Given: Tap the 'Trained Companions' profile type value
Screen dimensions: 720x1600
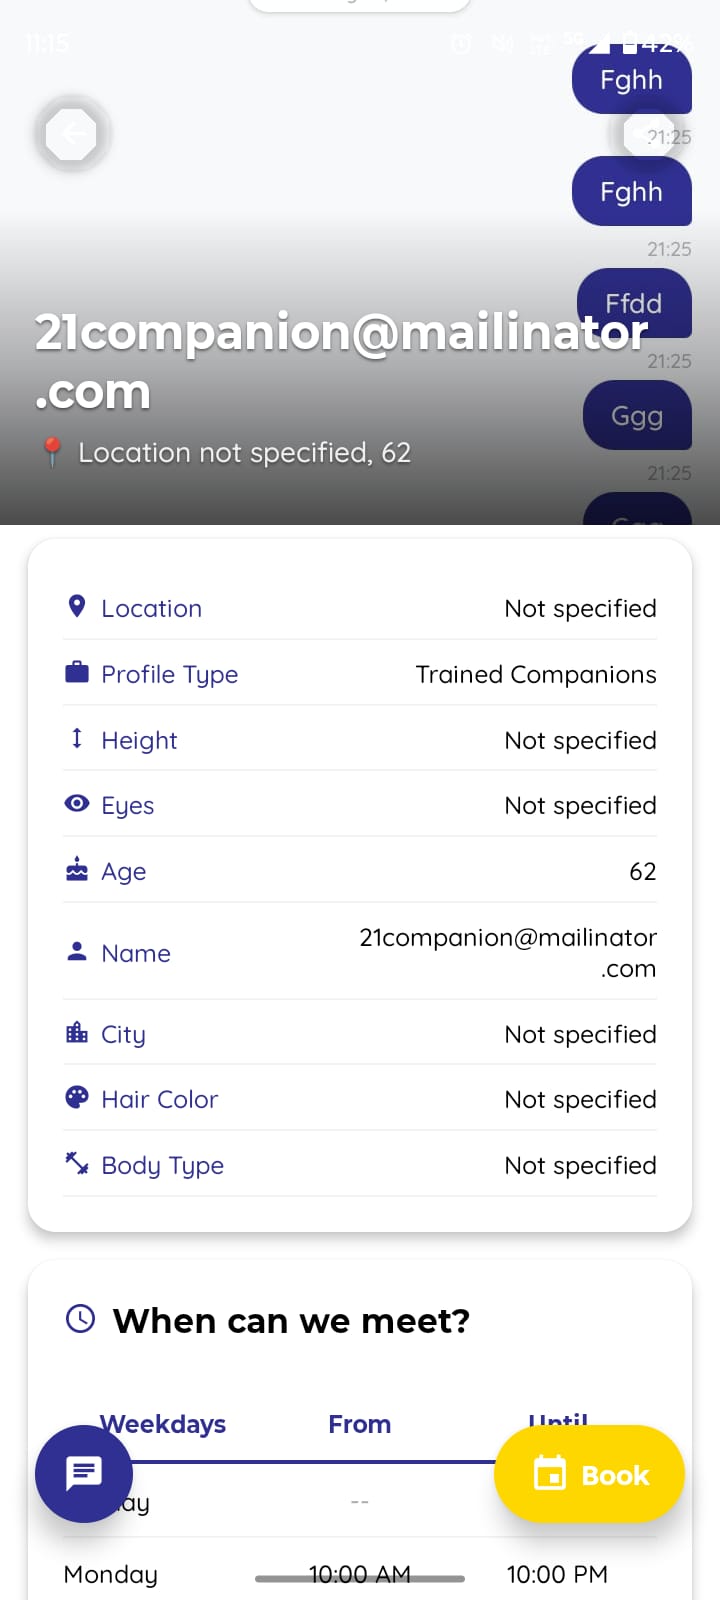Looking at the screenshot, I should pos(536,674).
